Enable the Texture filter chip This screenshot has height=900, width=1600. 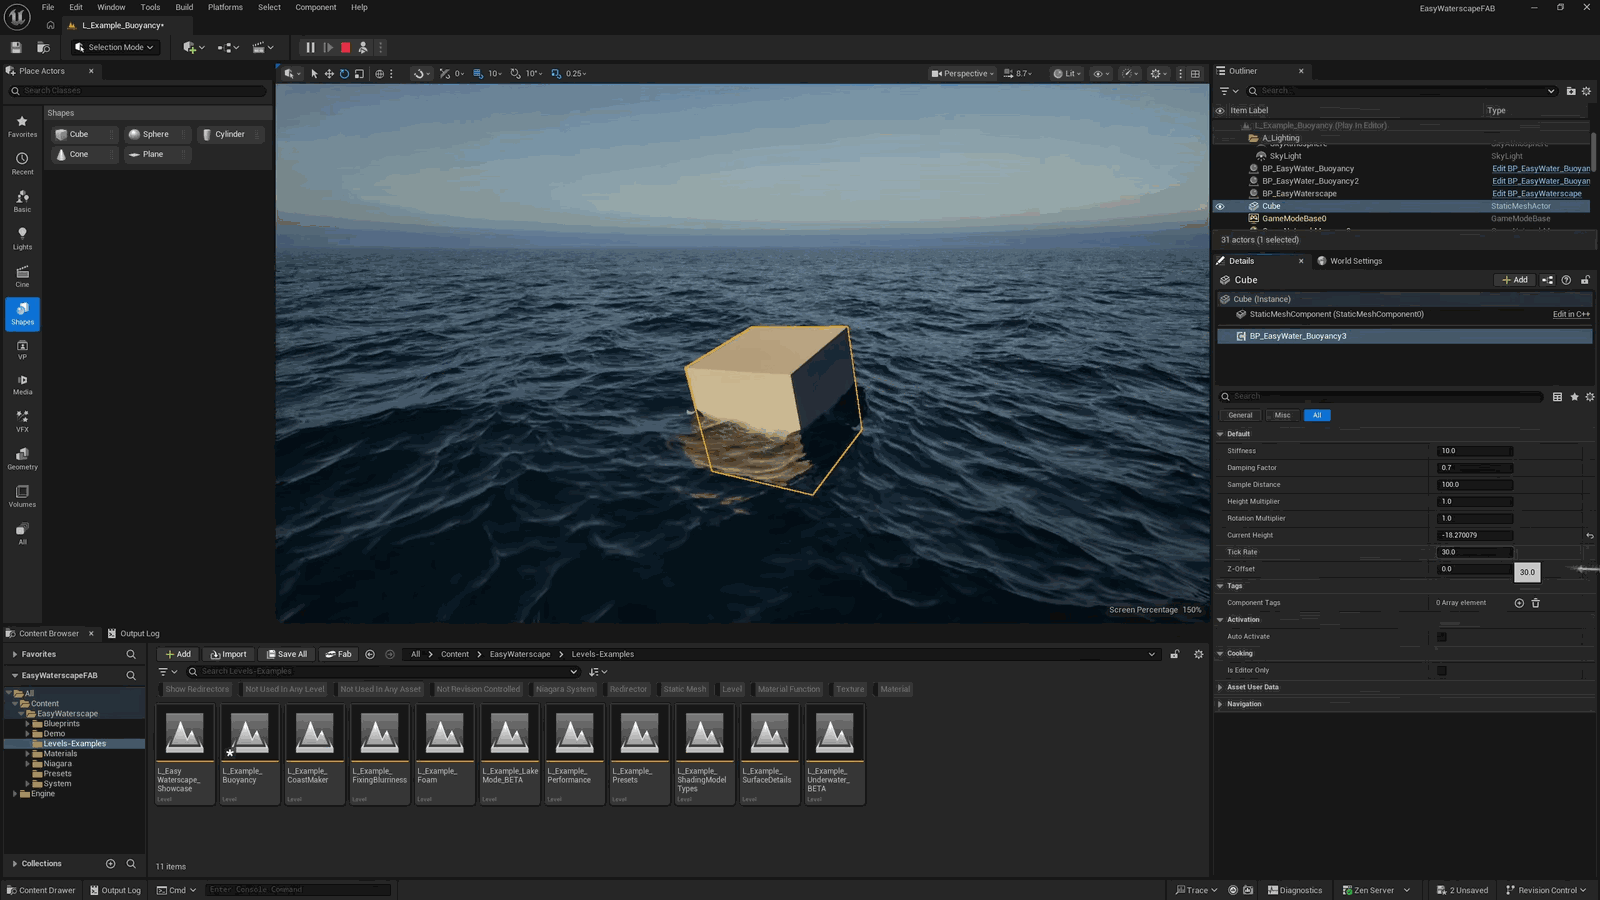[x=850, y=689]
